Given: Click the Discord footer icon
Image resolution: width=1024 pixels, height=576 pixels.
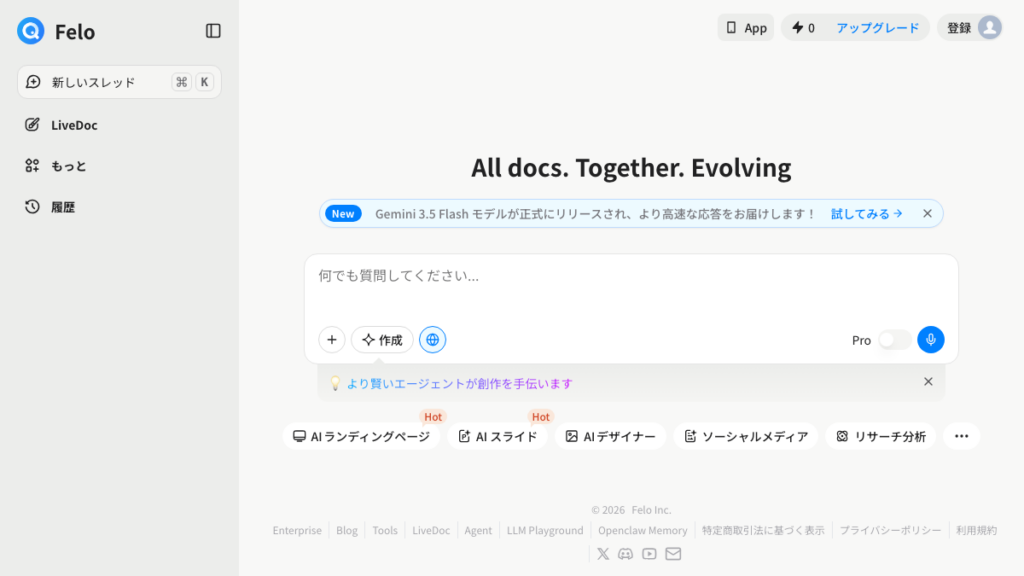Looking at the screenshot, I should [626, 554].
